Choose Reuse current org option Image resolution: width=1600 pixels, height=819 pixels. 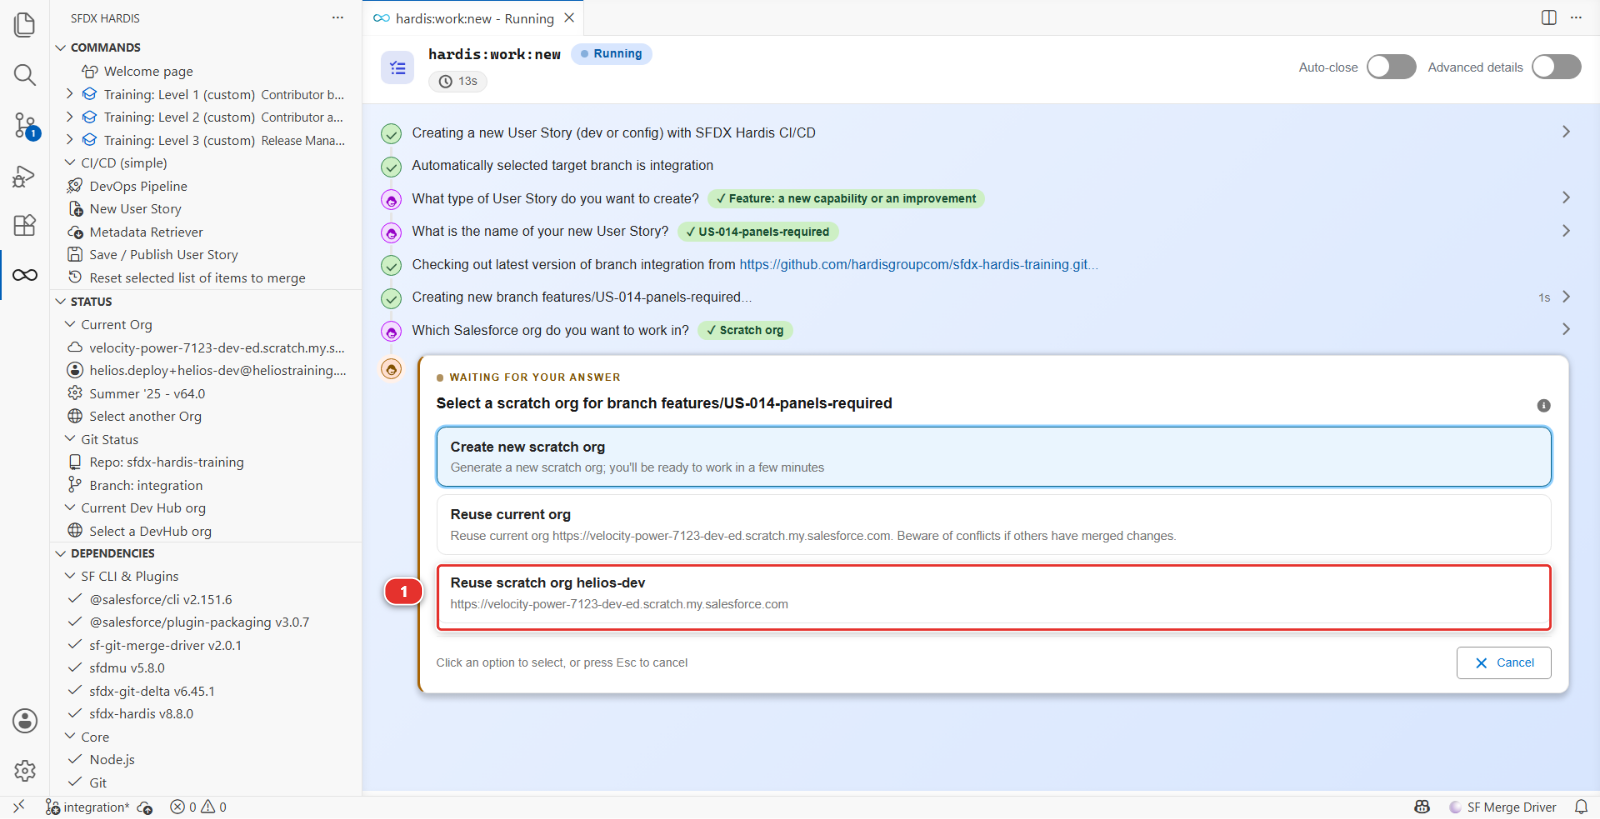point(994,525)
